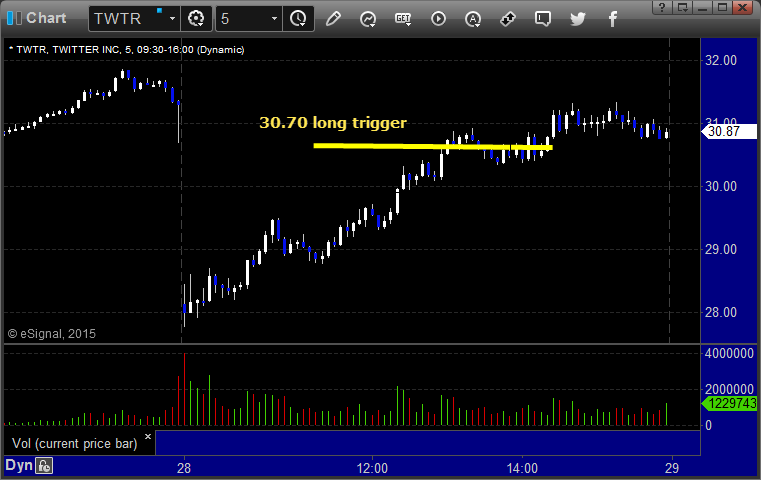Share chart via Facebook icon

[x=613, y=19]
